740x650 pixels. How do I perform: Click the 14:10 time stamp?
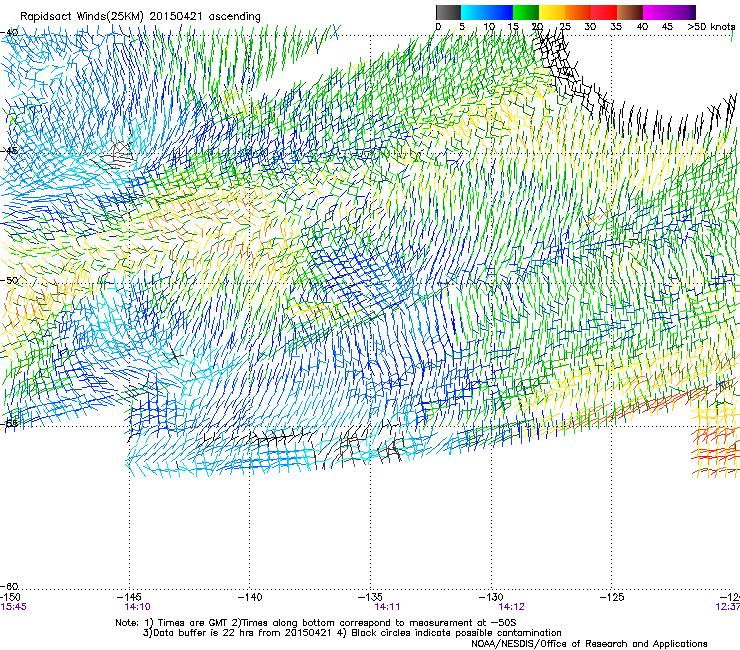coord(137,607)
